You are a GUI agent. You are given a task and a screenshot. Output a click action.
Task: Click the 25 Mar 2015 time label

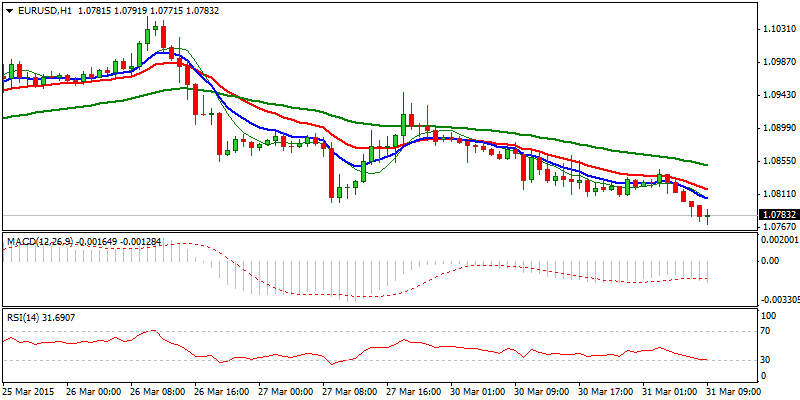point(27,390)
